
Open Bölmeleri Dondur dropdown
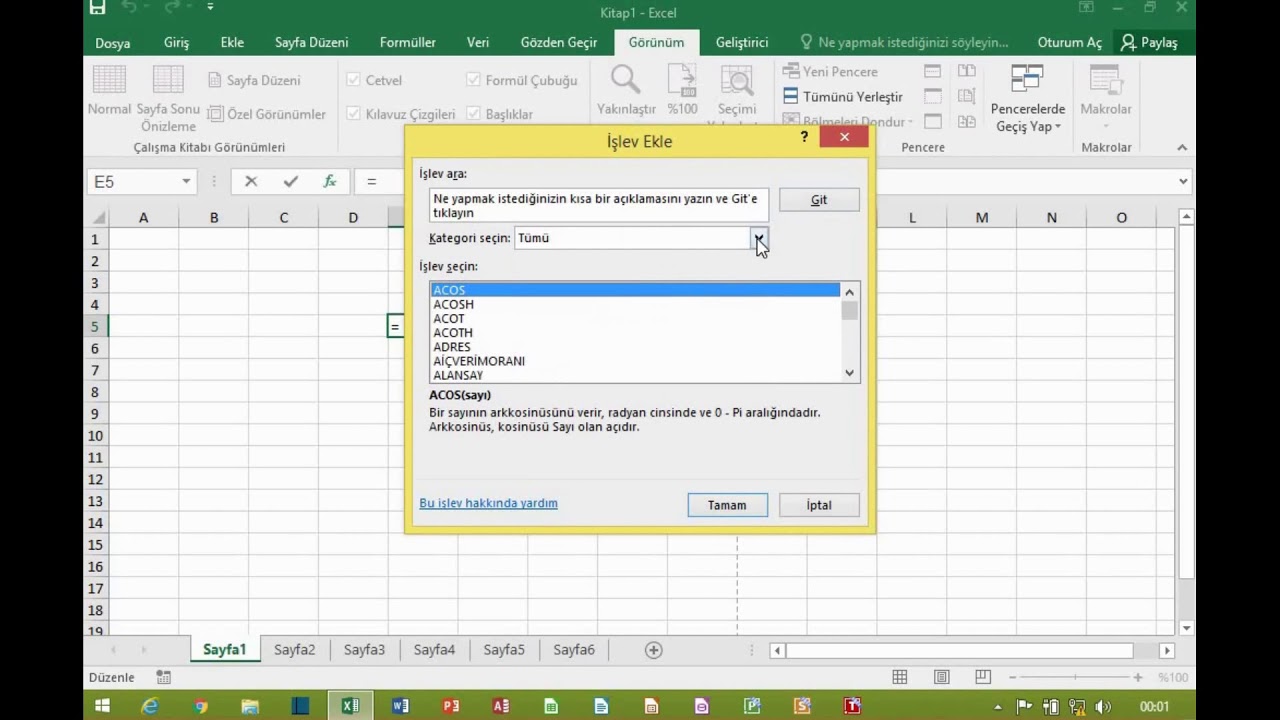tap(848, 121)
